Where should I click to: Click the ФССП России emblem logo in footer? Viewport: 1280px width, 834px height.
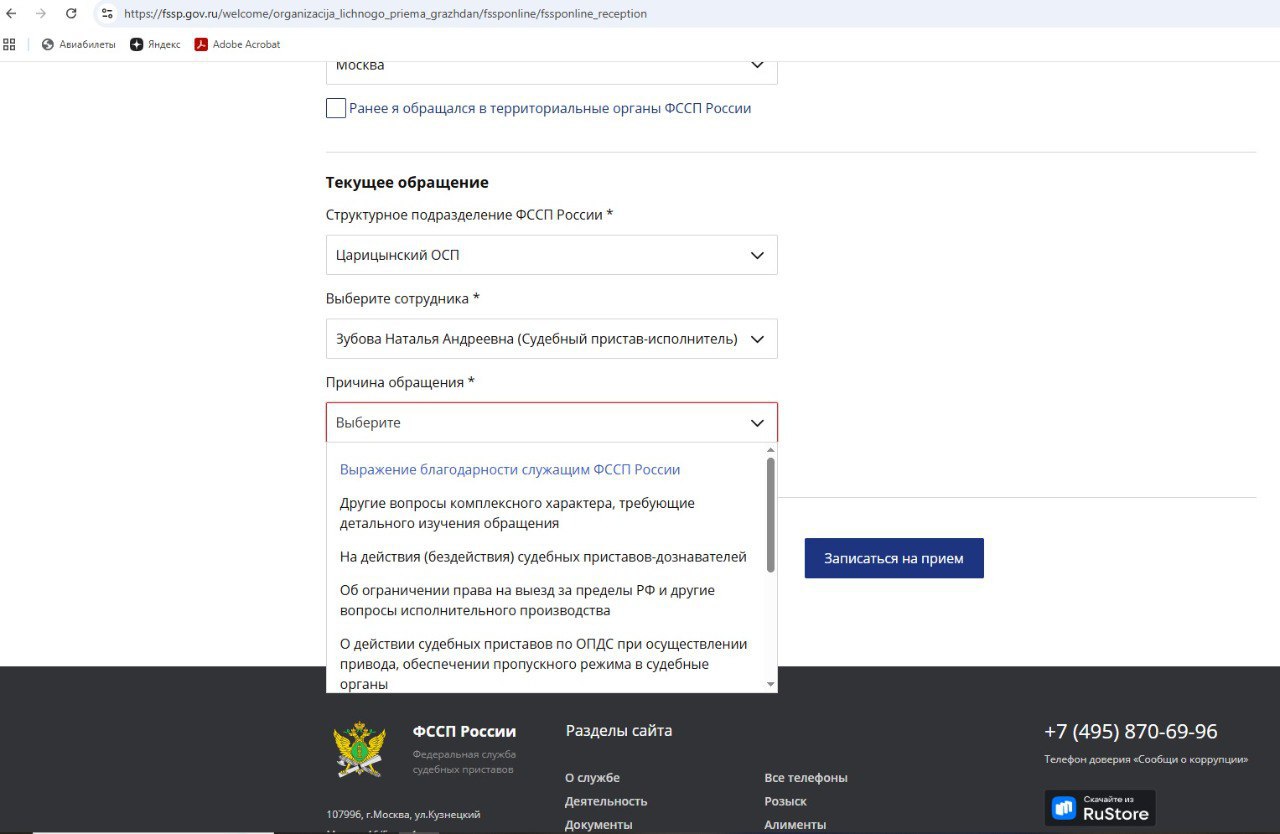point(360,751)
